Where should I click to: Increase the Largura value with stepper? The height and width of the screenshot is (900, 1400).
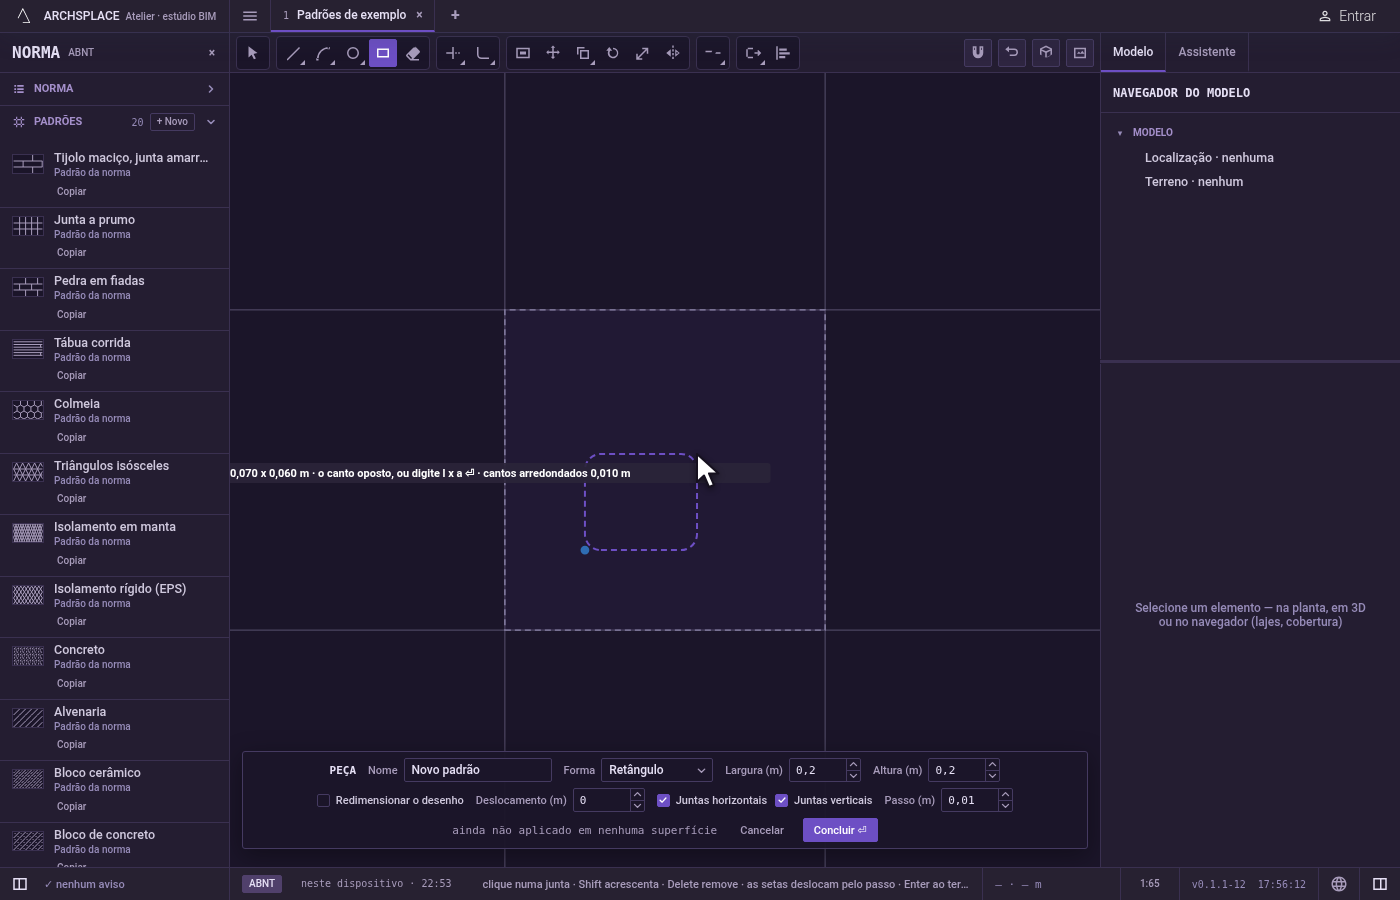pos(853,765)
